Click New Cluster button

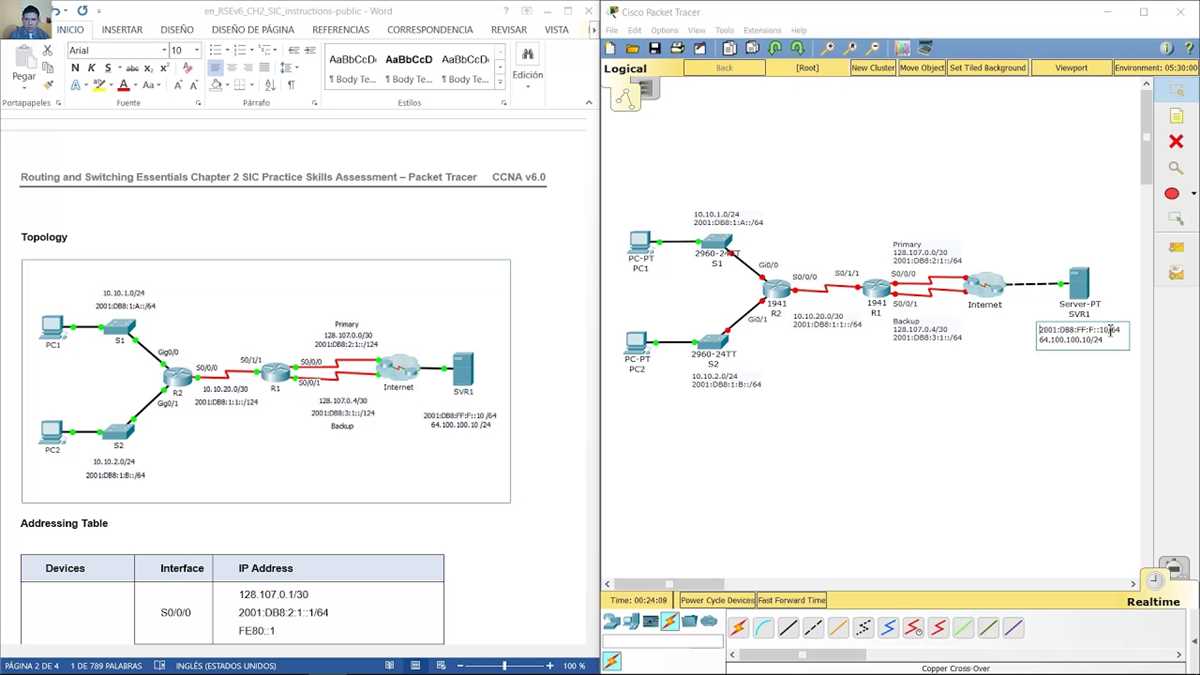873,68
